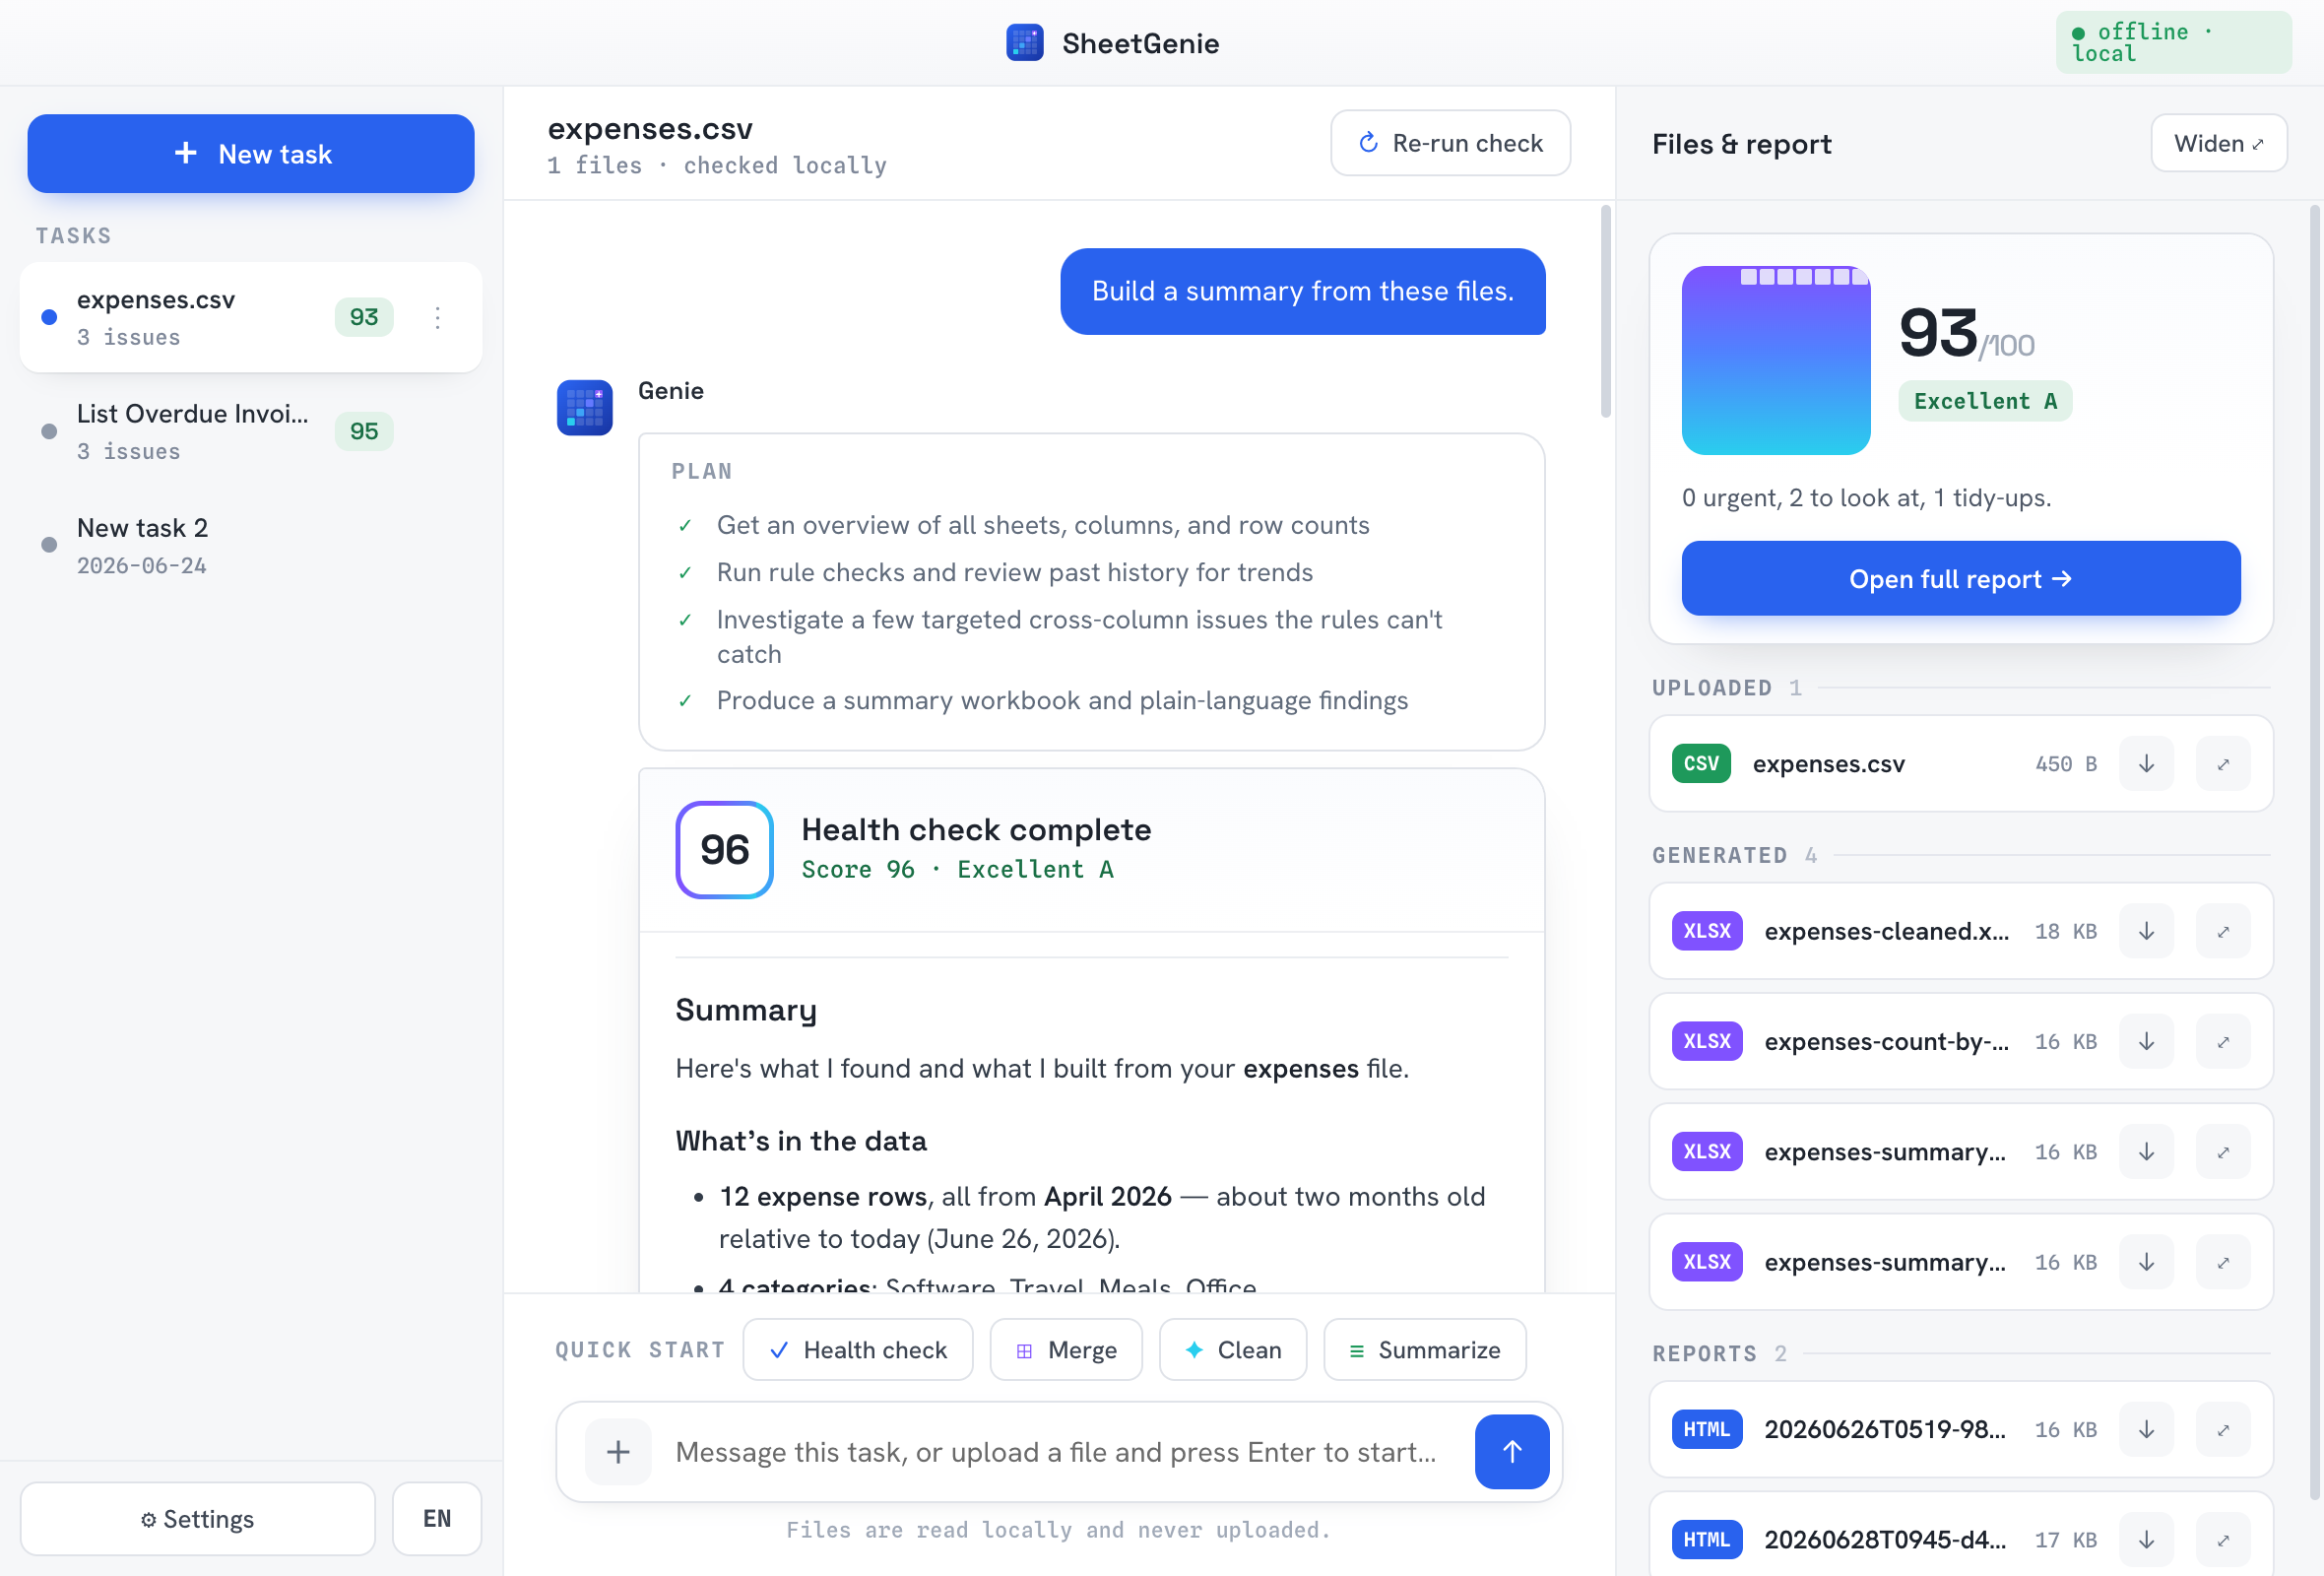Viewport: 2324px width, 1576px height.
Task: Download the 20260626T0519 HTML report
Action: pos(2146,1429)
